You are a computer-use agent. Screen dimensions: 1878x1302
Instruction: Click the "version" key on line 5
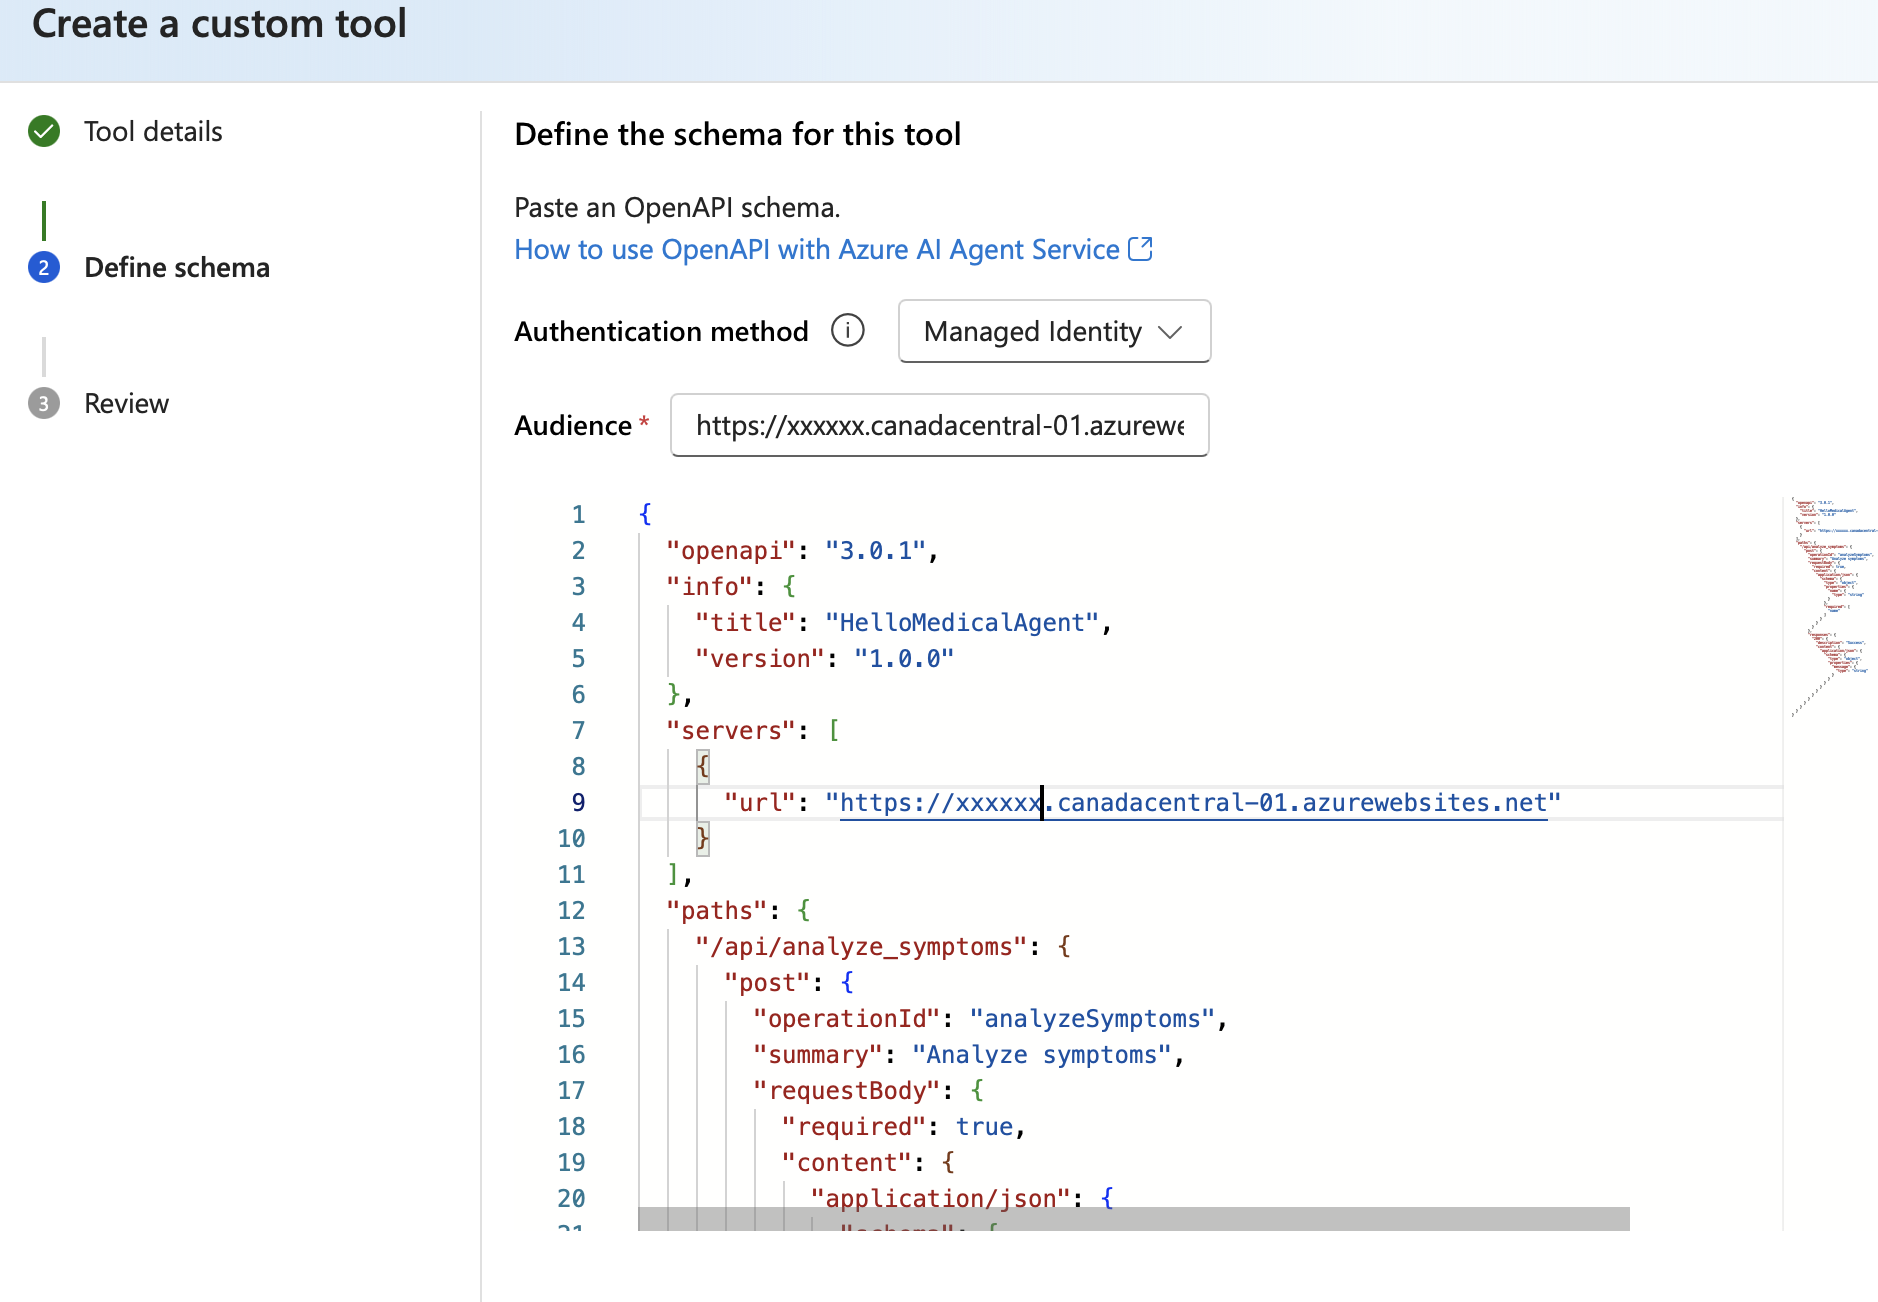pos(760,658)
